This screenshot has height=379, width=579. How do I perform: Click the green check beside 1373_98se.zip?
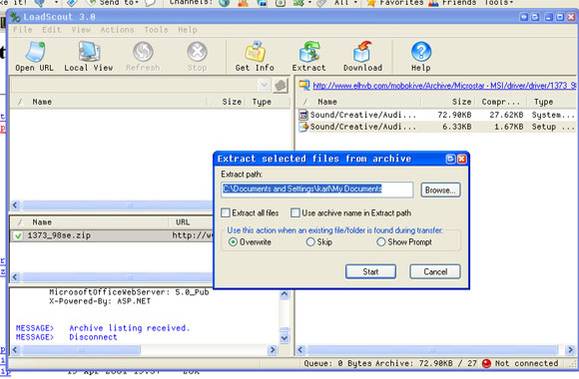[x=18, y=236]
